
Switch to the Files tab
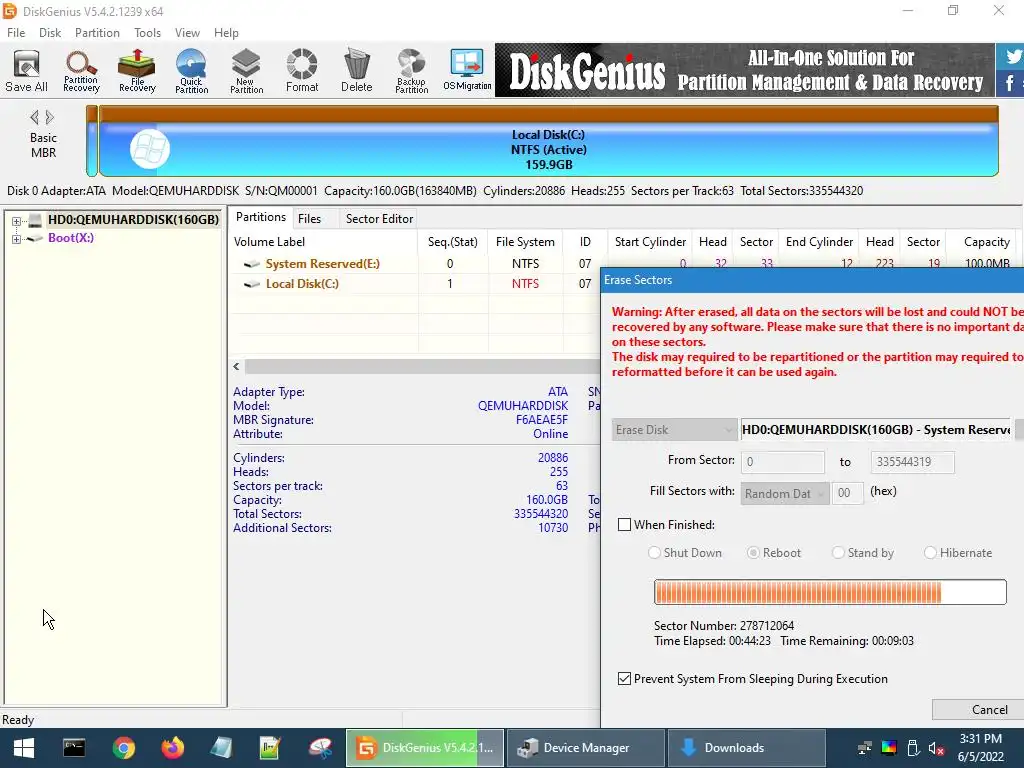click(310, 219)
